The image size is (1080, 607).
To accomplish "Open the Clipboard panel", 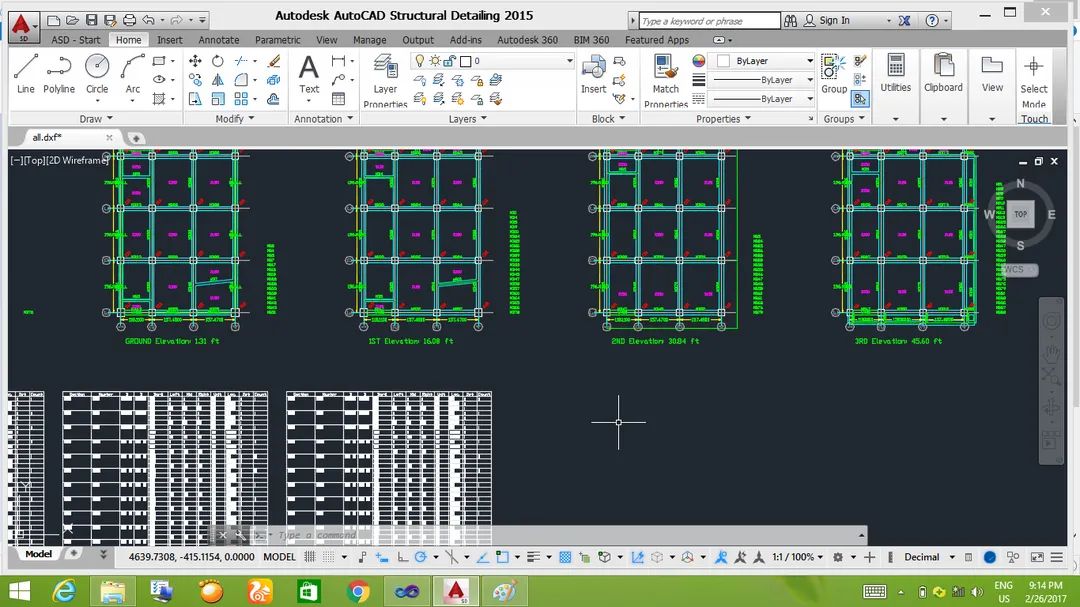I will 943,74.
